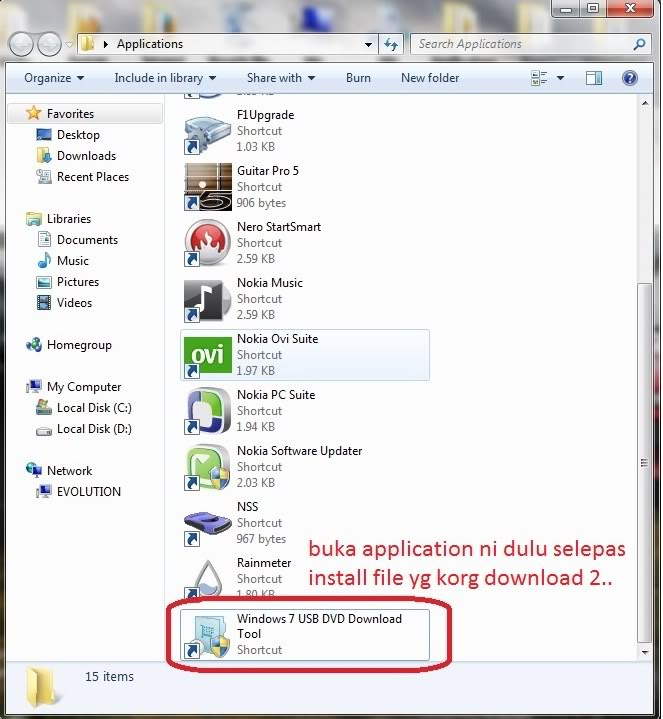Select the Guitar Pro 5 name text
This screenshot has height=719, width=663.
click(x=268, y=171)
